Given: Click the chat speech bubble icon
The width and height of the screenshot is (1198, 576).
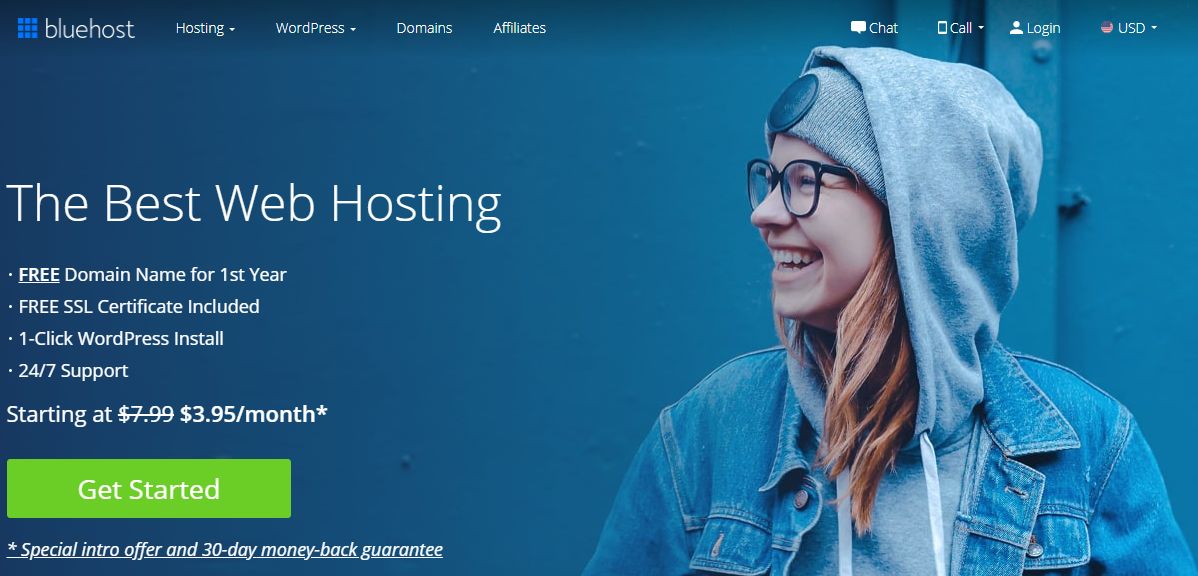Looking at the screenshot, I should click(858, 28).
